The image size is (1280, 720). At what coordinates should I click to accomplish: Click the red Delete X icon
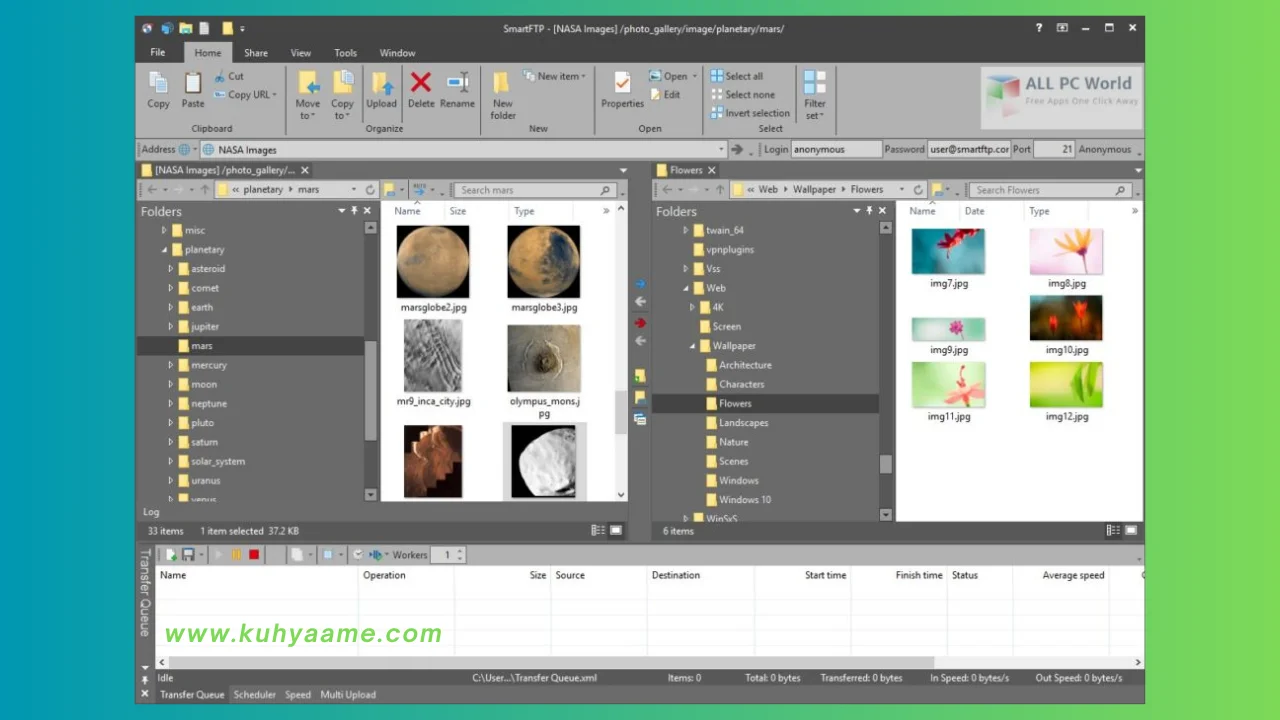[421, 82]
